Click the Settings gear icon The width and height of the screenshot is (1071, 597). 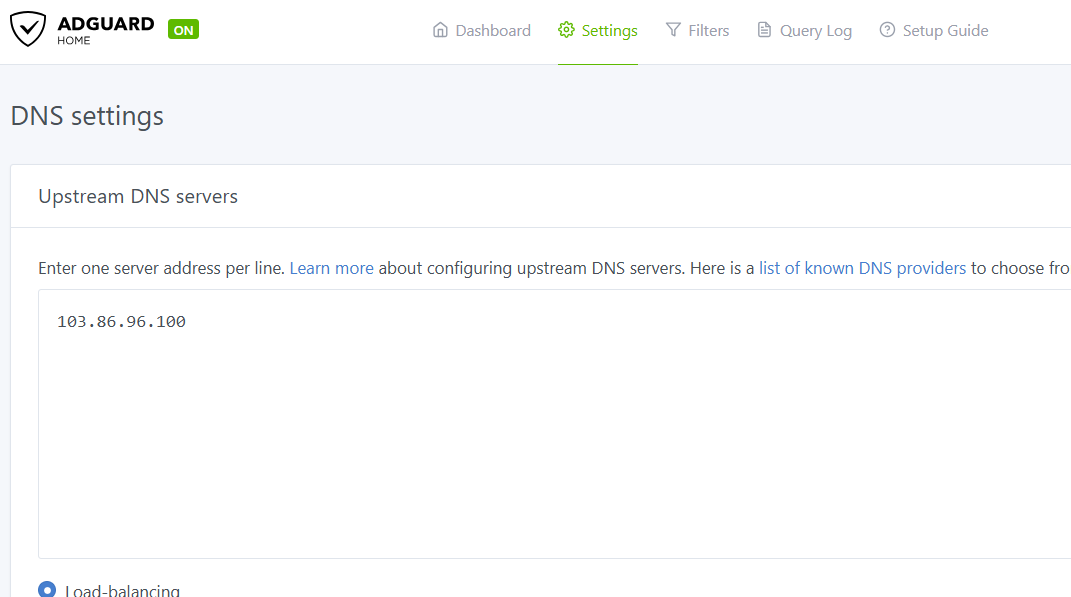pyautogui.click(x=566, y=30)
